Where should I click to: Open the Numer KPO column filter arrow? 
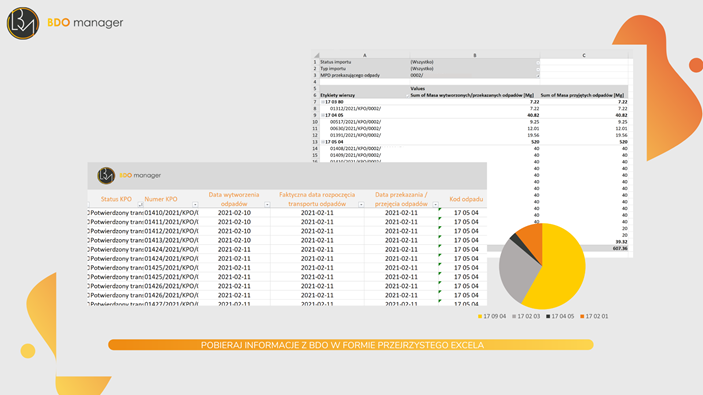click(195, 204)
